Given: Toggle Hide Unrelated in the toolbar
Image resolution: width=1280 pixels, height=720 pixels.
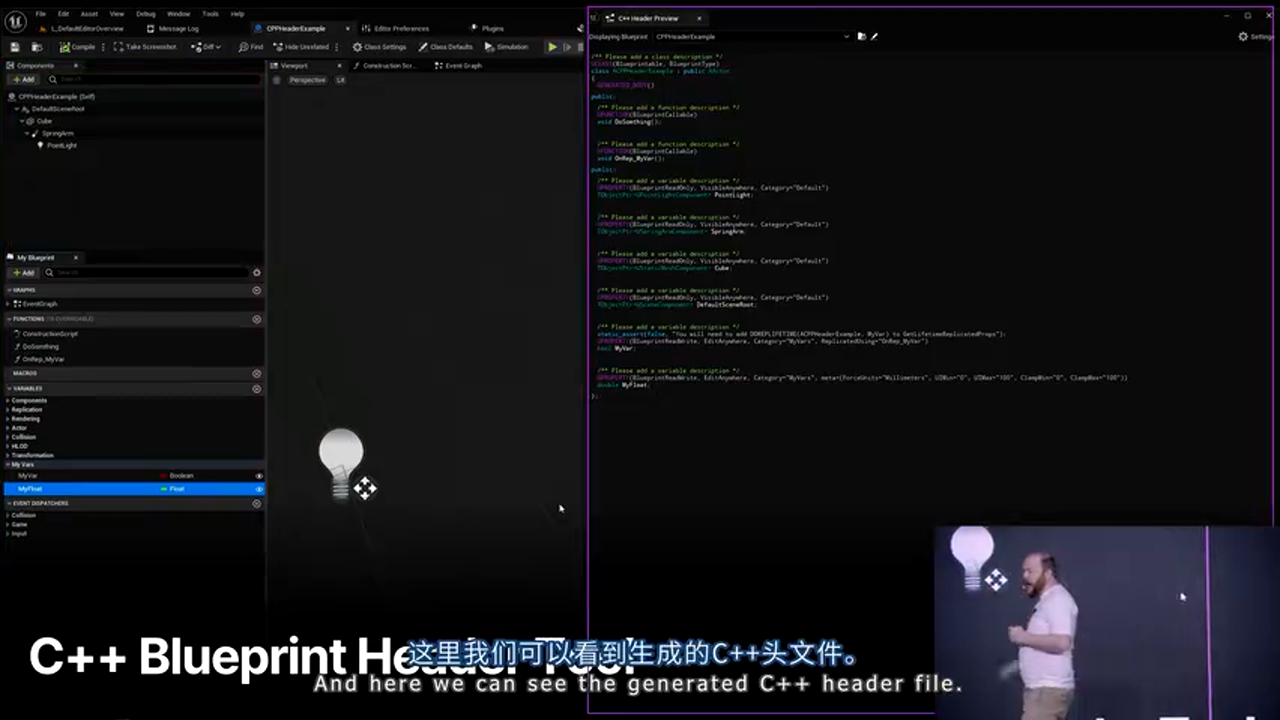Looking at the screenshot, I should (x=301, y=47).
